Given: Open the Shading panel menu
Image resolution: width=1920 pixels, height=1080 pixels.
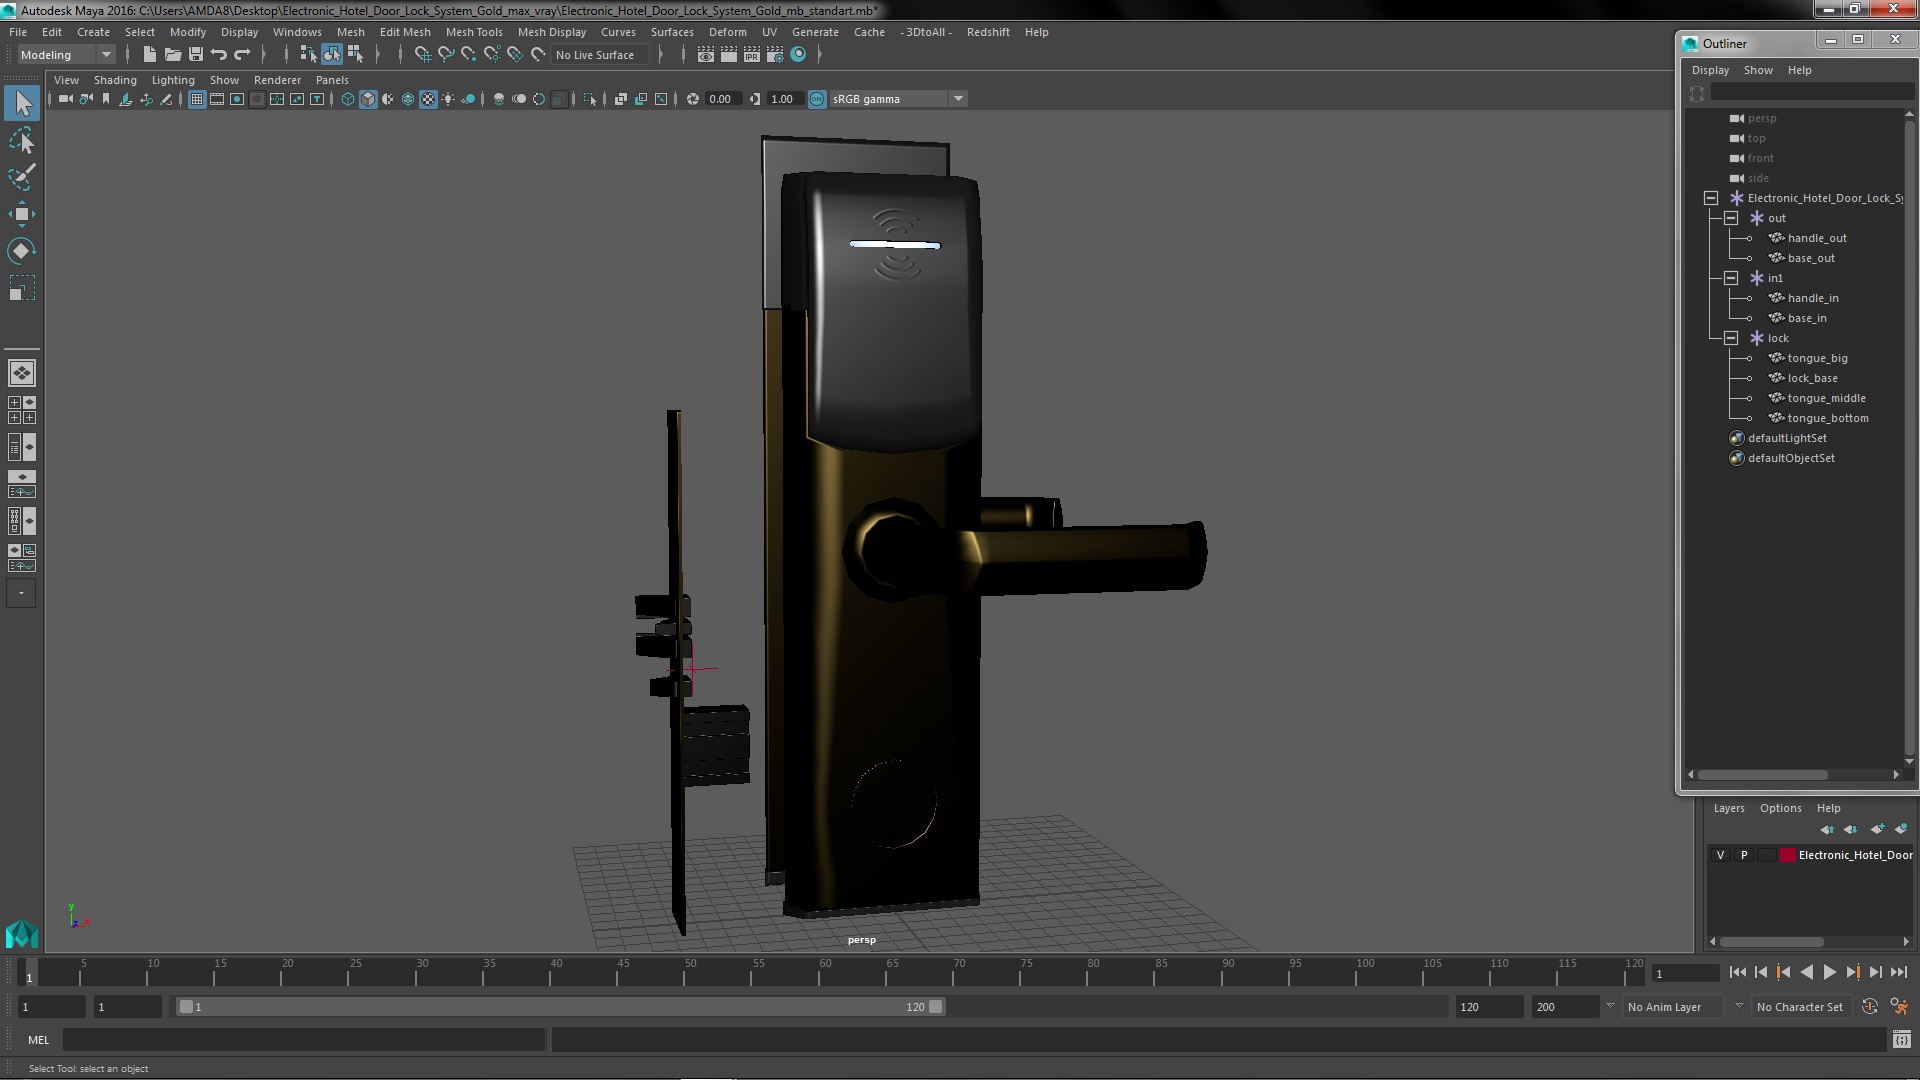Looking at the screenshot, I should click(115, 80).
